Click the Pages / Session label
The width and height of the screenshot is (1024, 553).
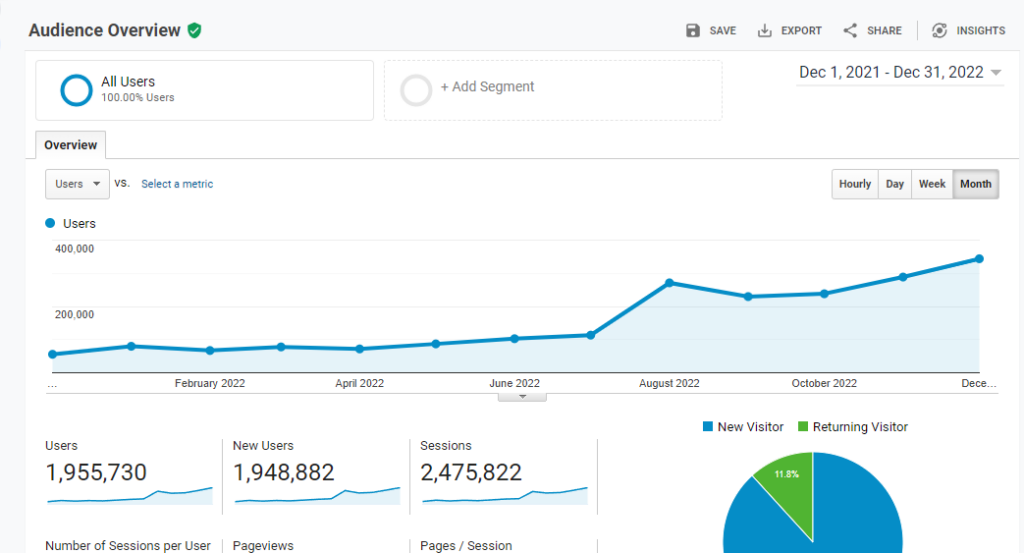466,546
